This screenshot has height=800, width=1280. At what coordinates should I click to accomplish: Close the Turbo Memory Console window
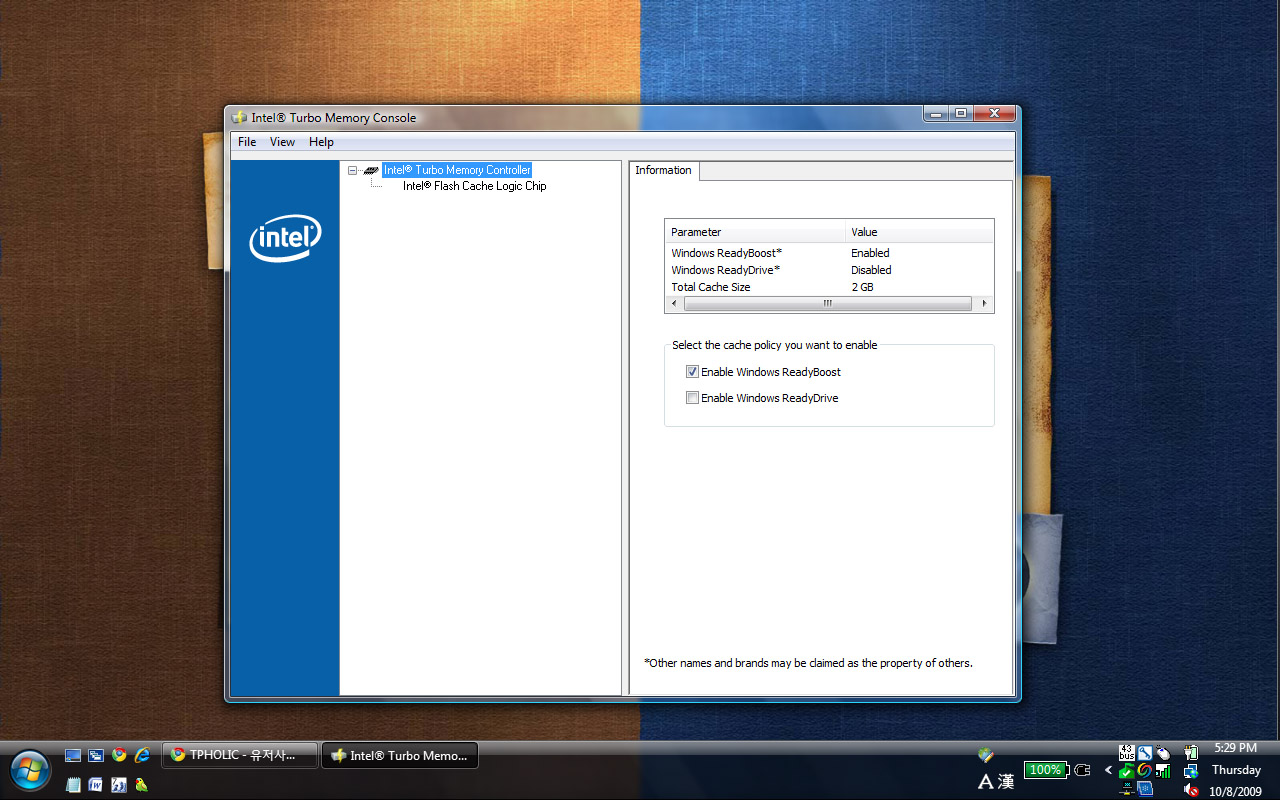click(x=994, y=114)
